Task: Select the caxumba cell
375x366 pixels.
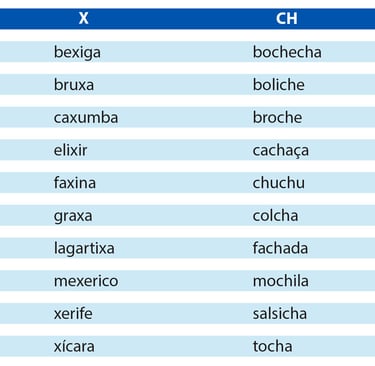Action: 86,117
